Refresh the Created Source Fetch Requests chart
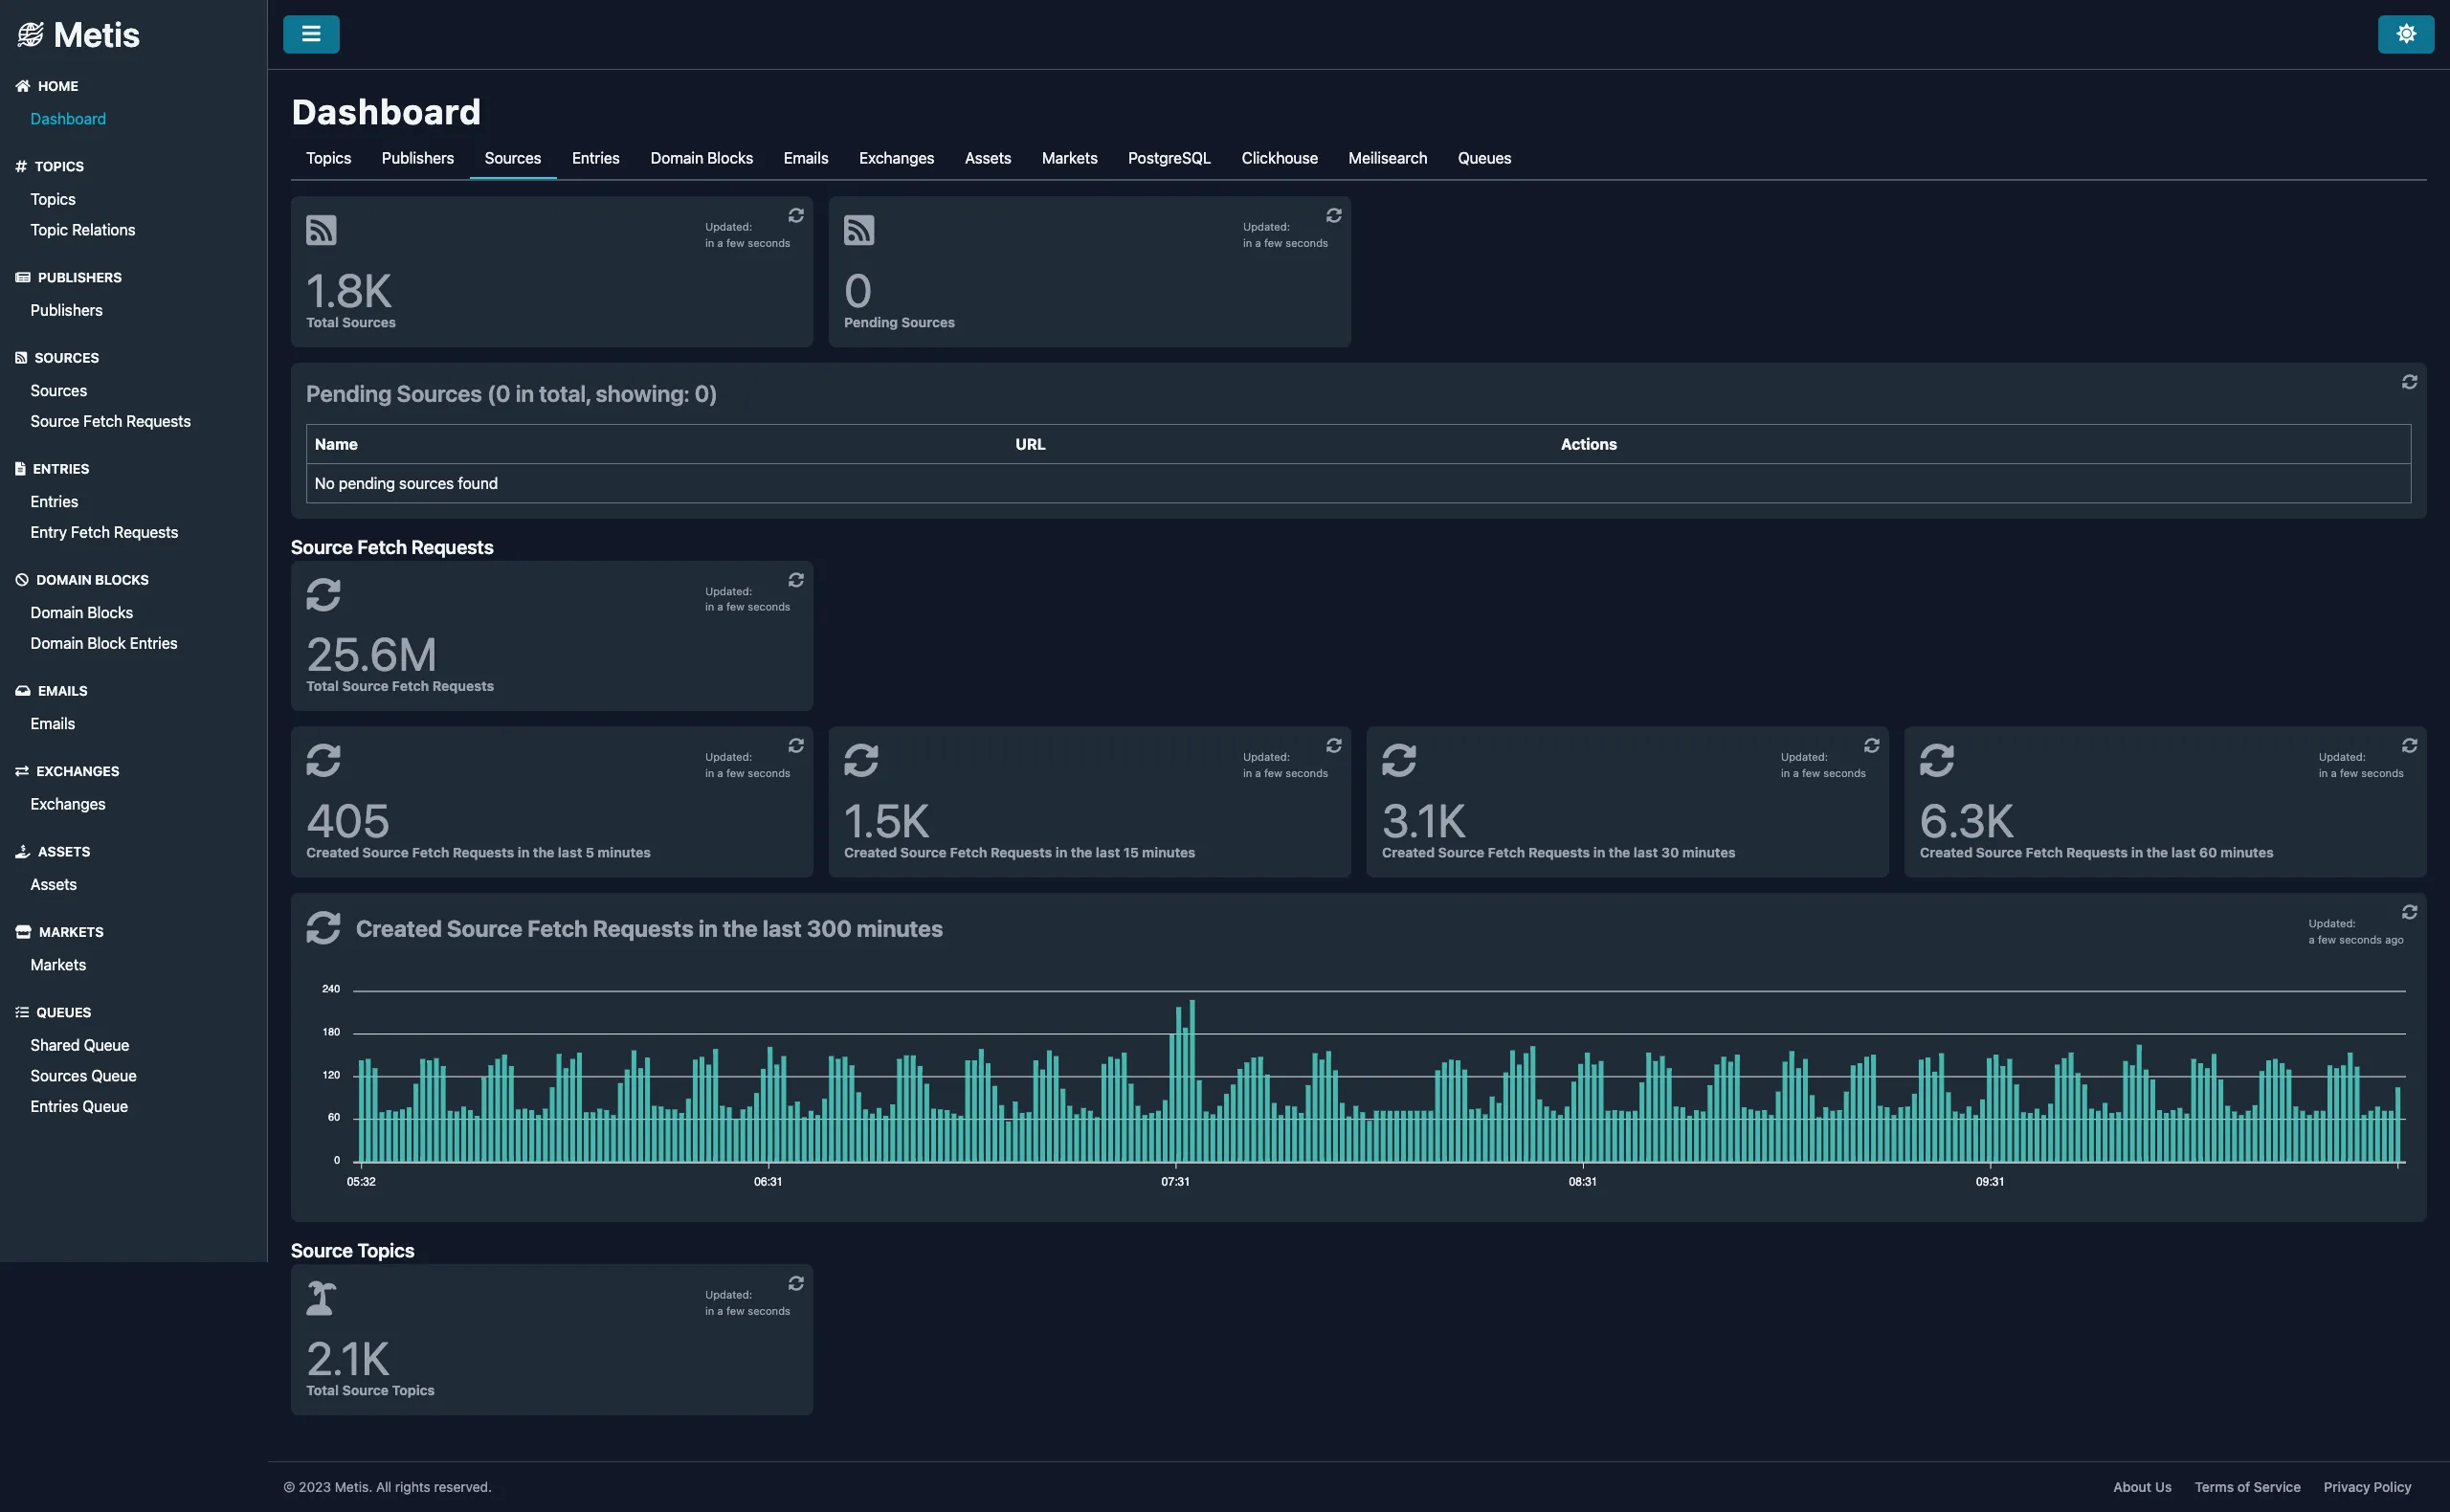Image resolution: width=2450 pixels, height=1512 pixels. click(2409, 911)
